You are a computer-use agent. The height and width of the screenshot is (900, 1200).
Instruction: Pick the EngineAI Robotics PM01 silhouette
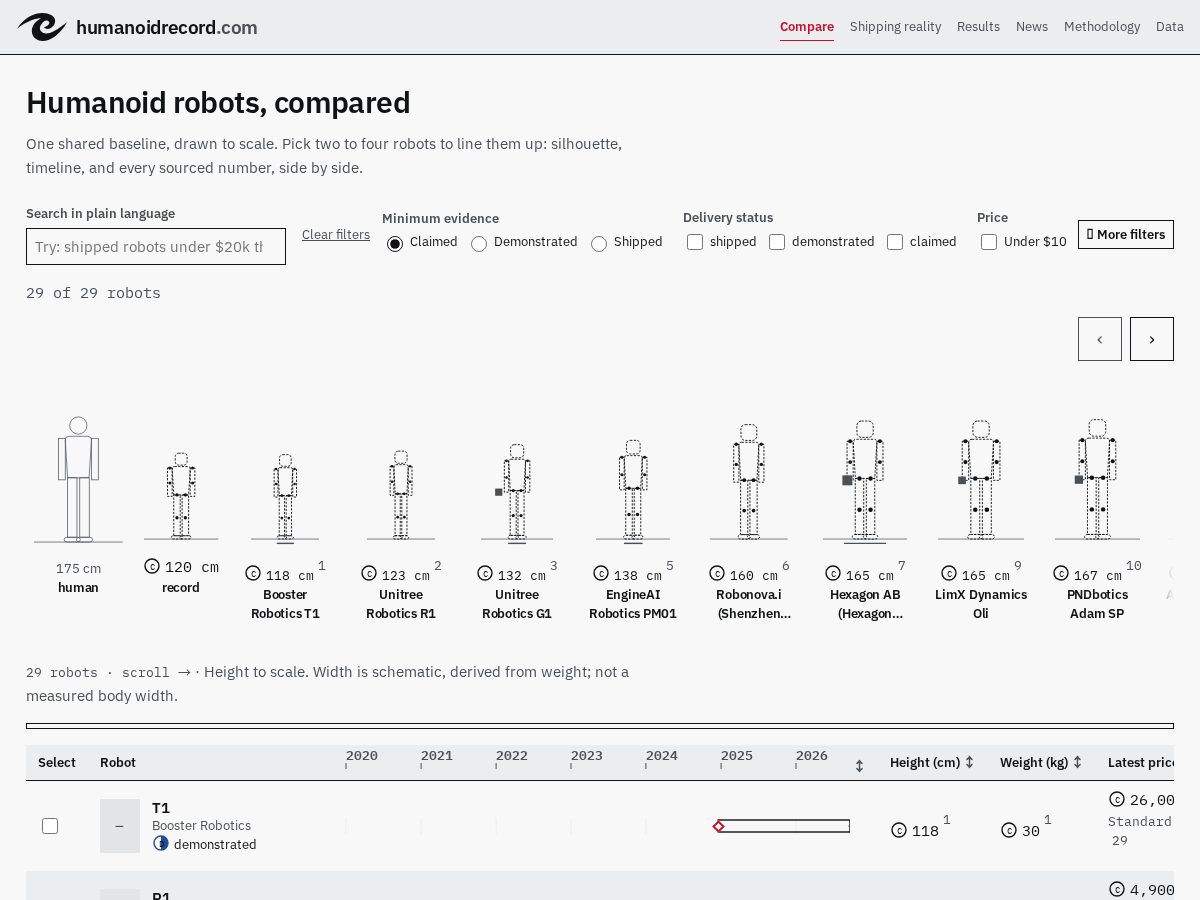point(633,490)
